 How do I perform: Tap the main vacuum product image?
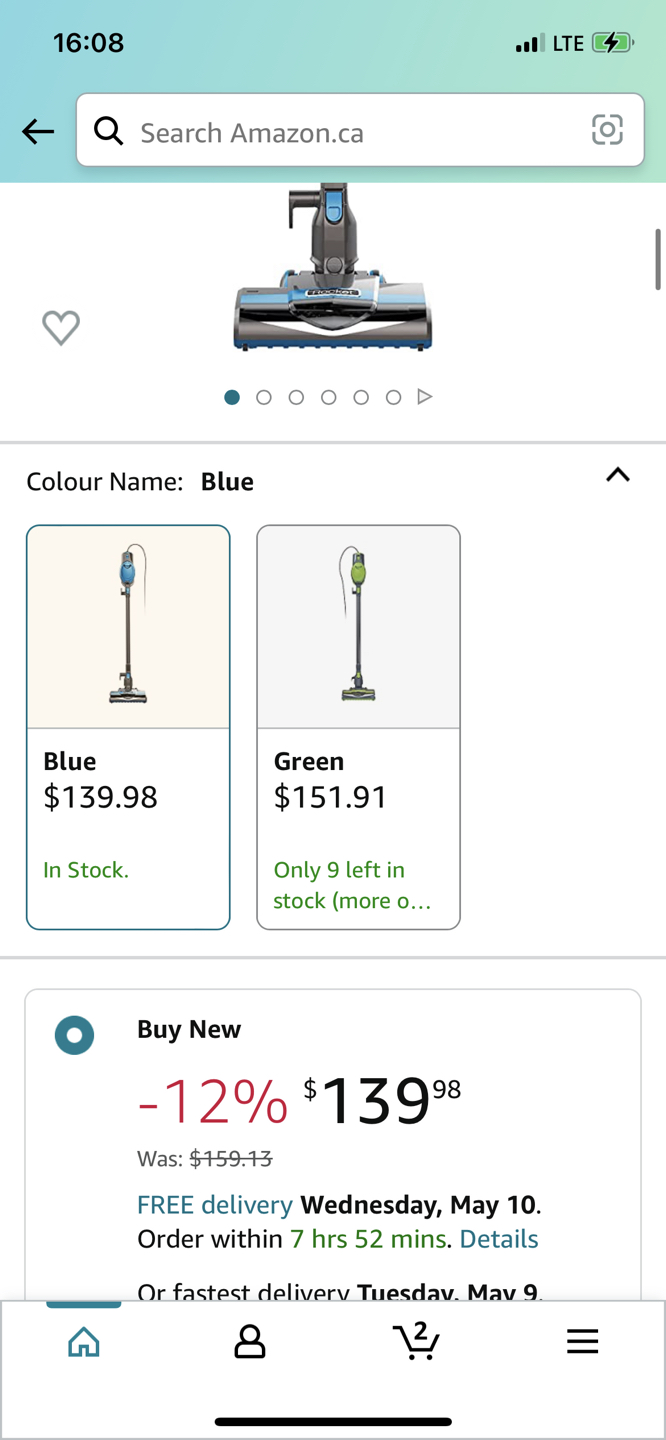pyautogui.click(x=333, y=270)
